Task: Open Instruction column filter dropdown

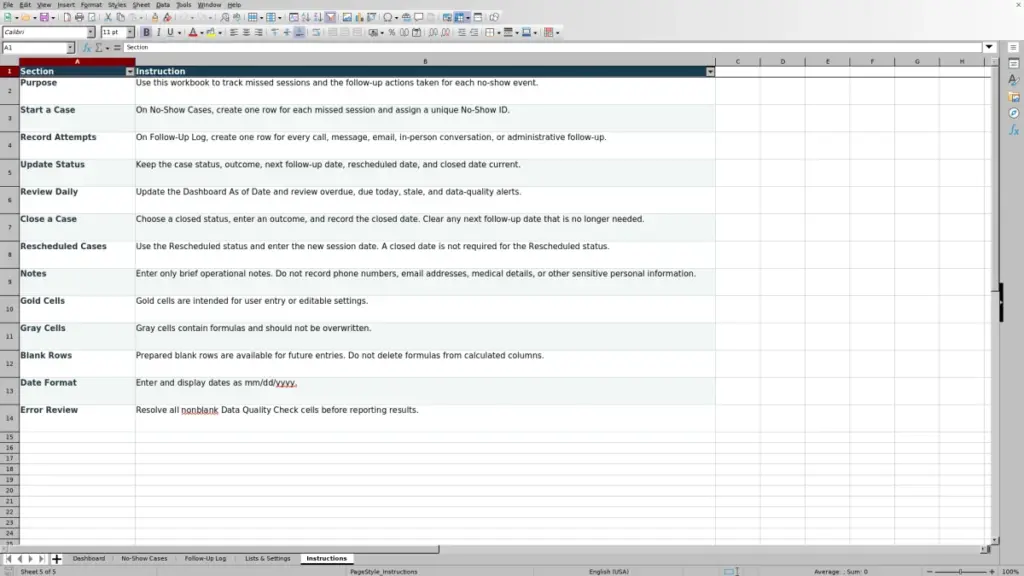Action: click(710, 72)
